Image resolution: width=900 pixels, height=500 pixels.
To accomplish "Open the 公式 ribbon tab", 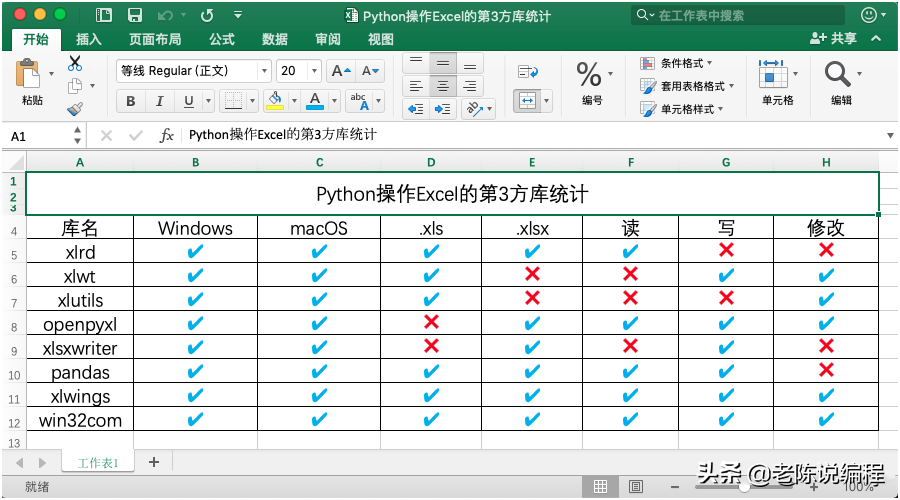I will pyautogui.click(x=222, y=40).
